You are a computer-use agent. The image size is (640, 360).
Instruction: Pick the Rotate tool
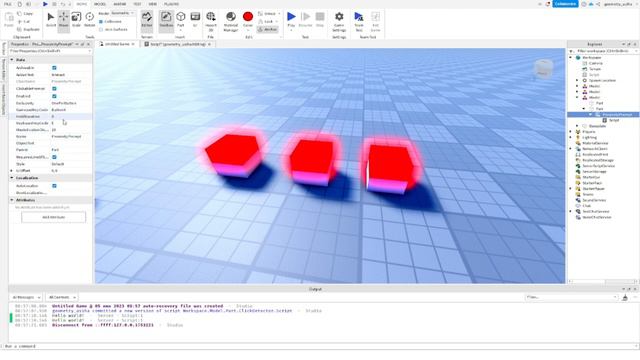(x=89, y=20)
